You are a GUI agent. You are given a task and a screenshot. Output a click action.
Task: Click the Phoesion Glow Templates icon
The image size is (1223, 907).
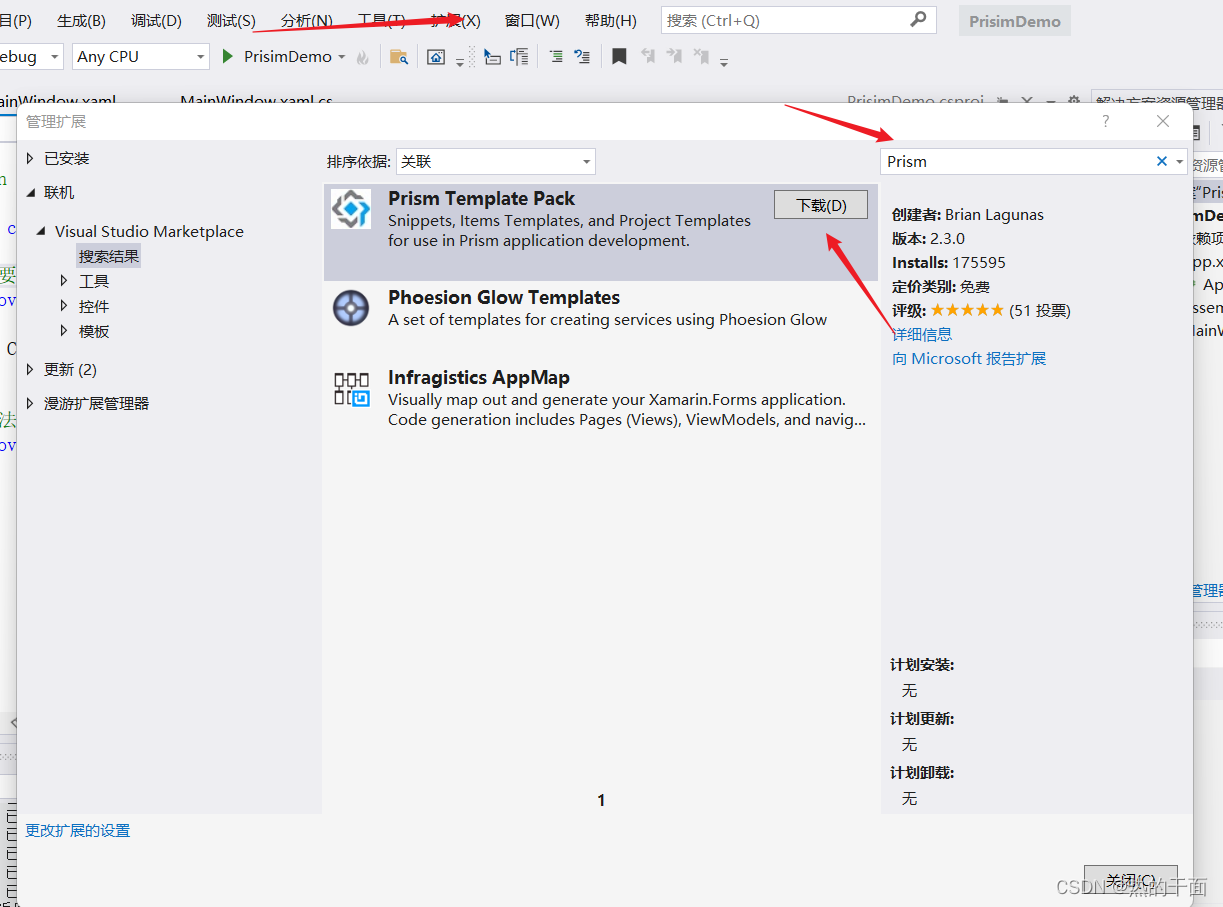point(351,308)
